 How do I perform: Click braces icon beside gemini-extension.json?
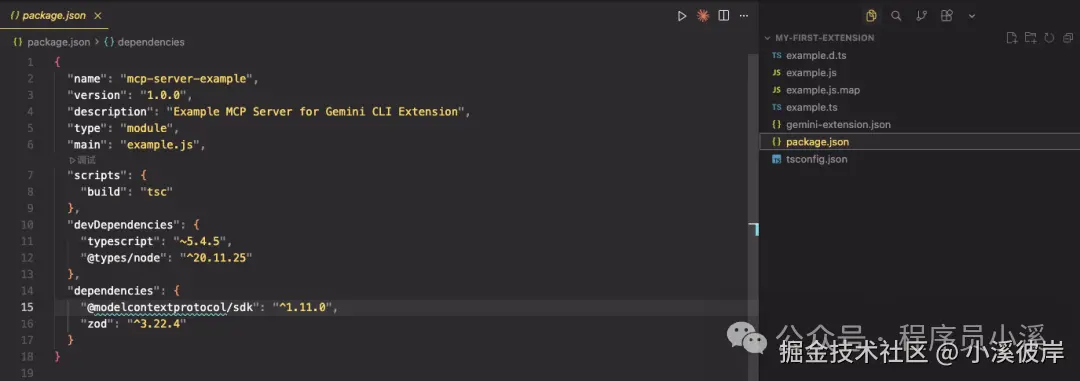click(x=776, y=125)
